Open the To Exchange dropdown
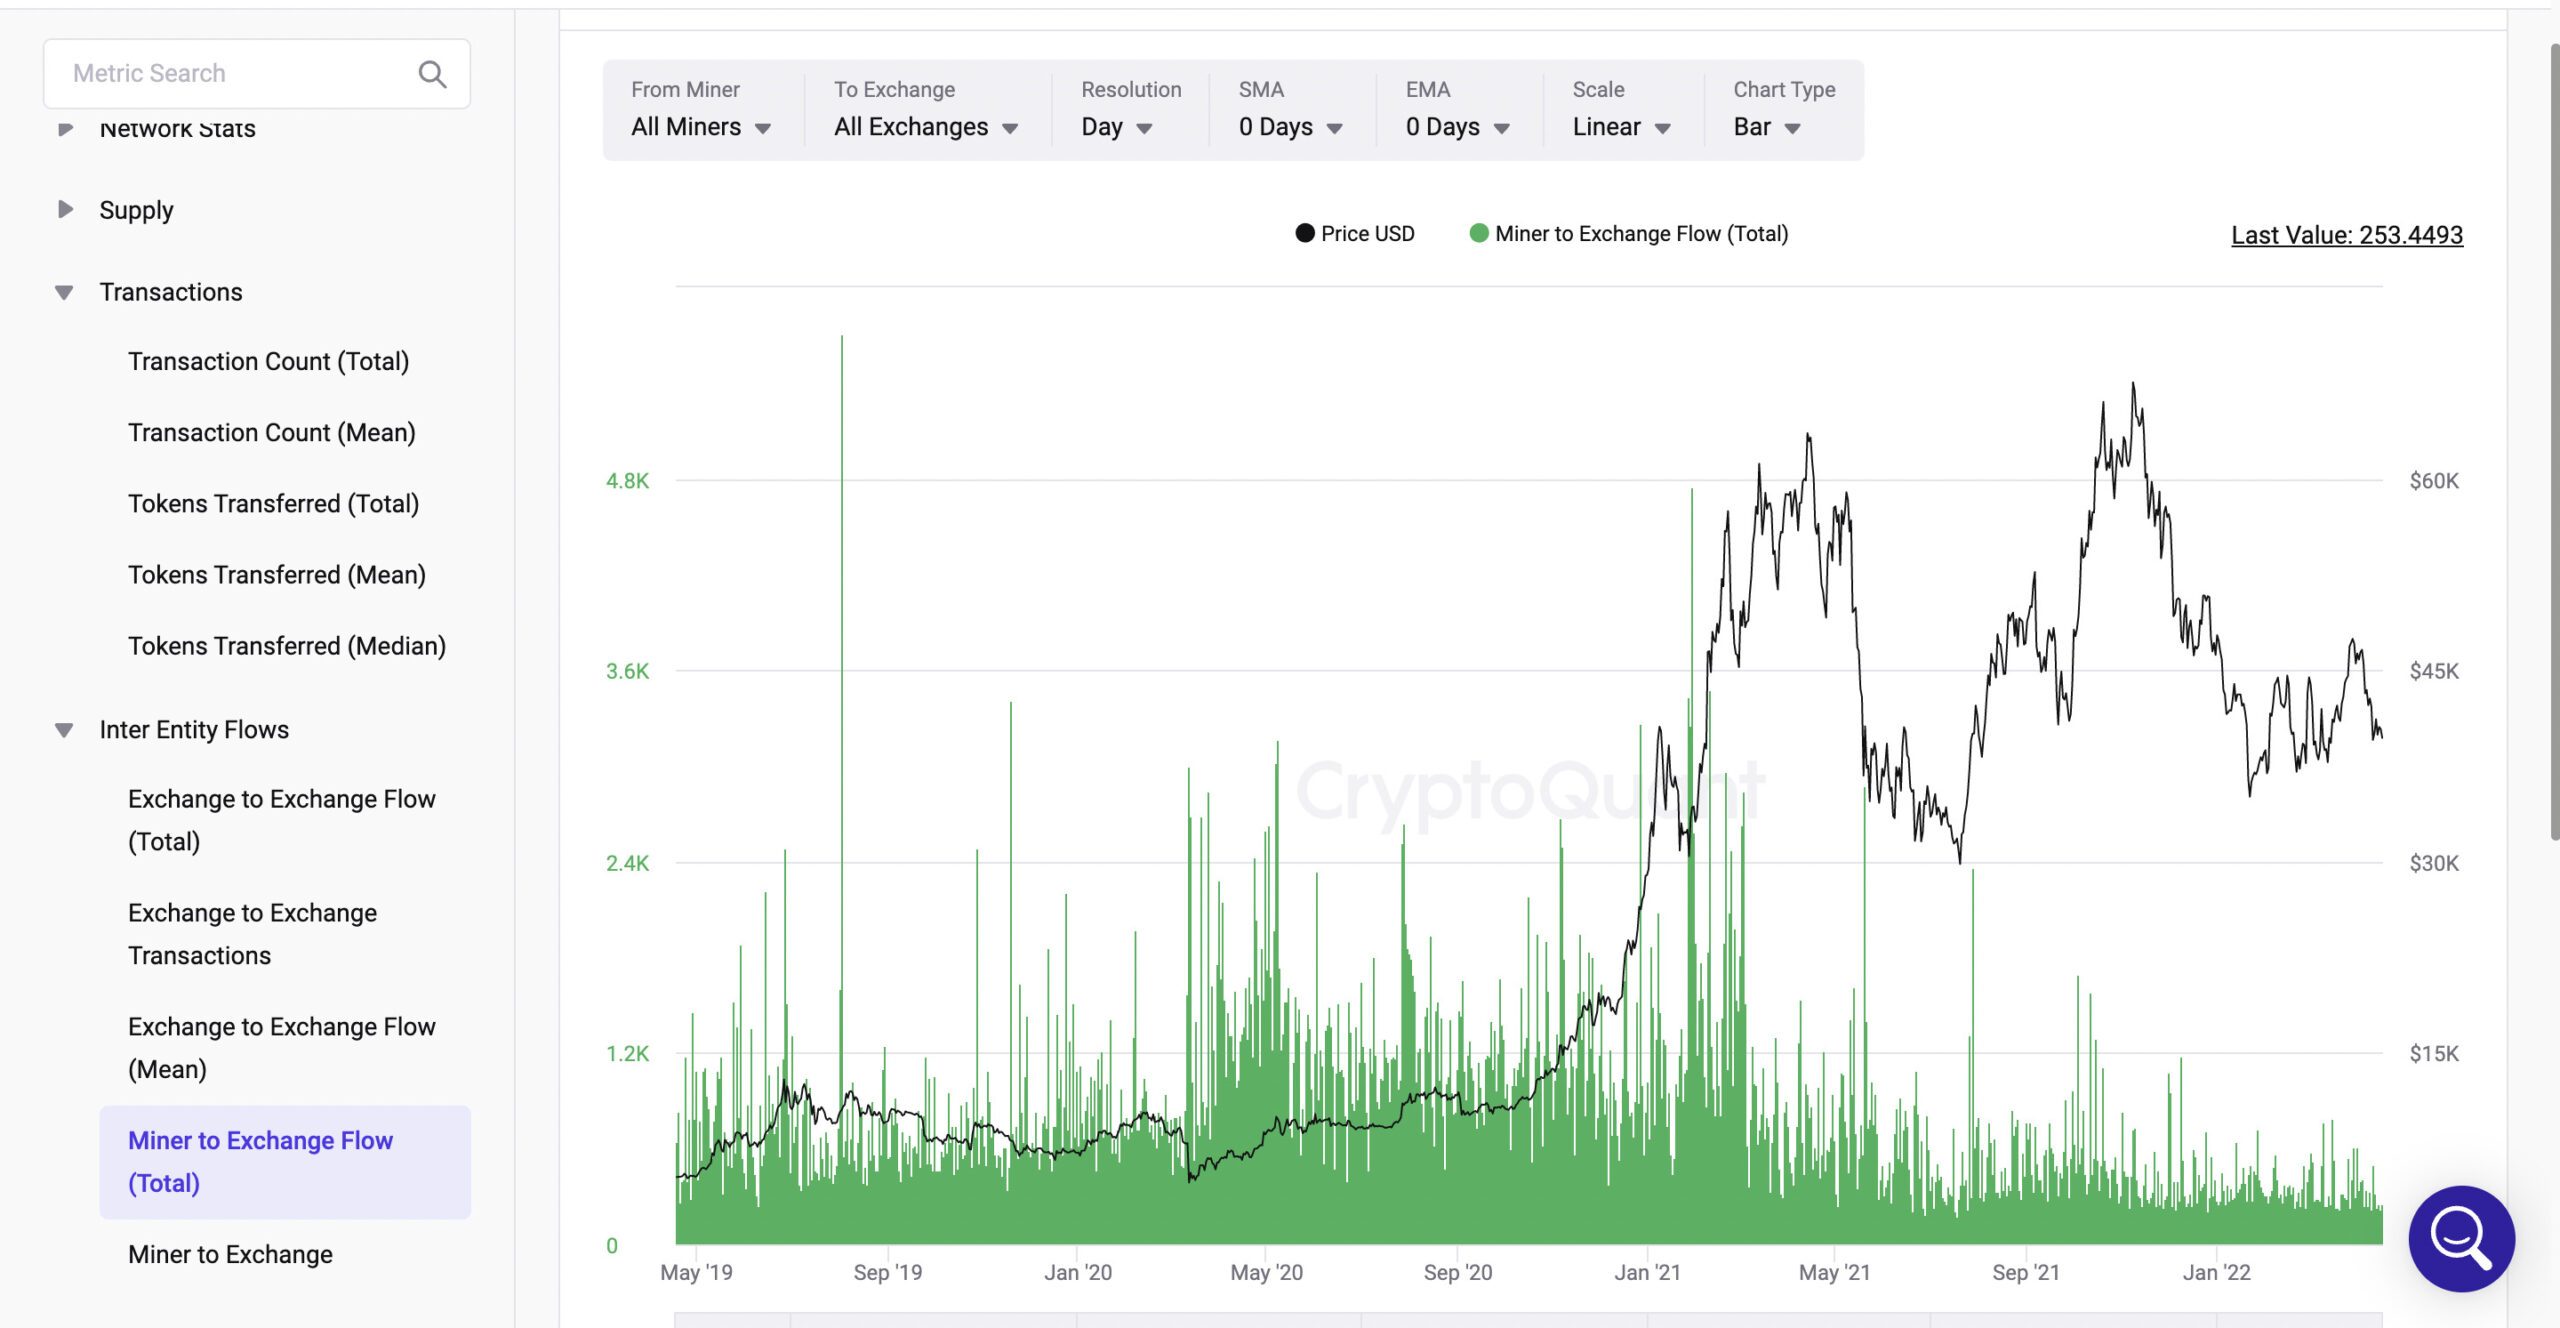2560x1328 pixels. (926, 127)
